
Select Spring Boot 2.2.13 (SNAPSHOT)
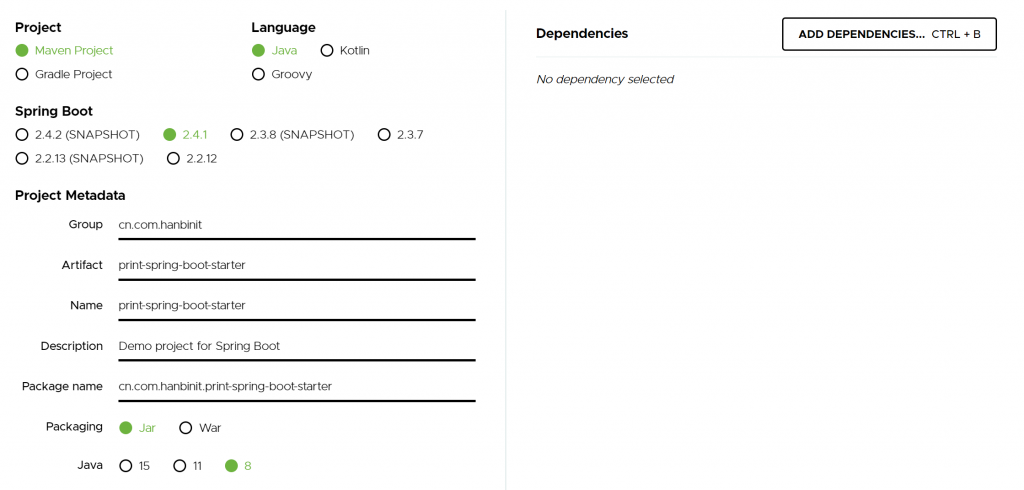click(79, 158)
